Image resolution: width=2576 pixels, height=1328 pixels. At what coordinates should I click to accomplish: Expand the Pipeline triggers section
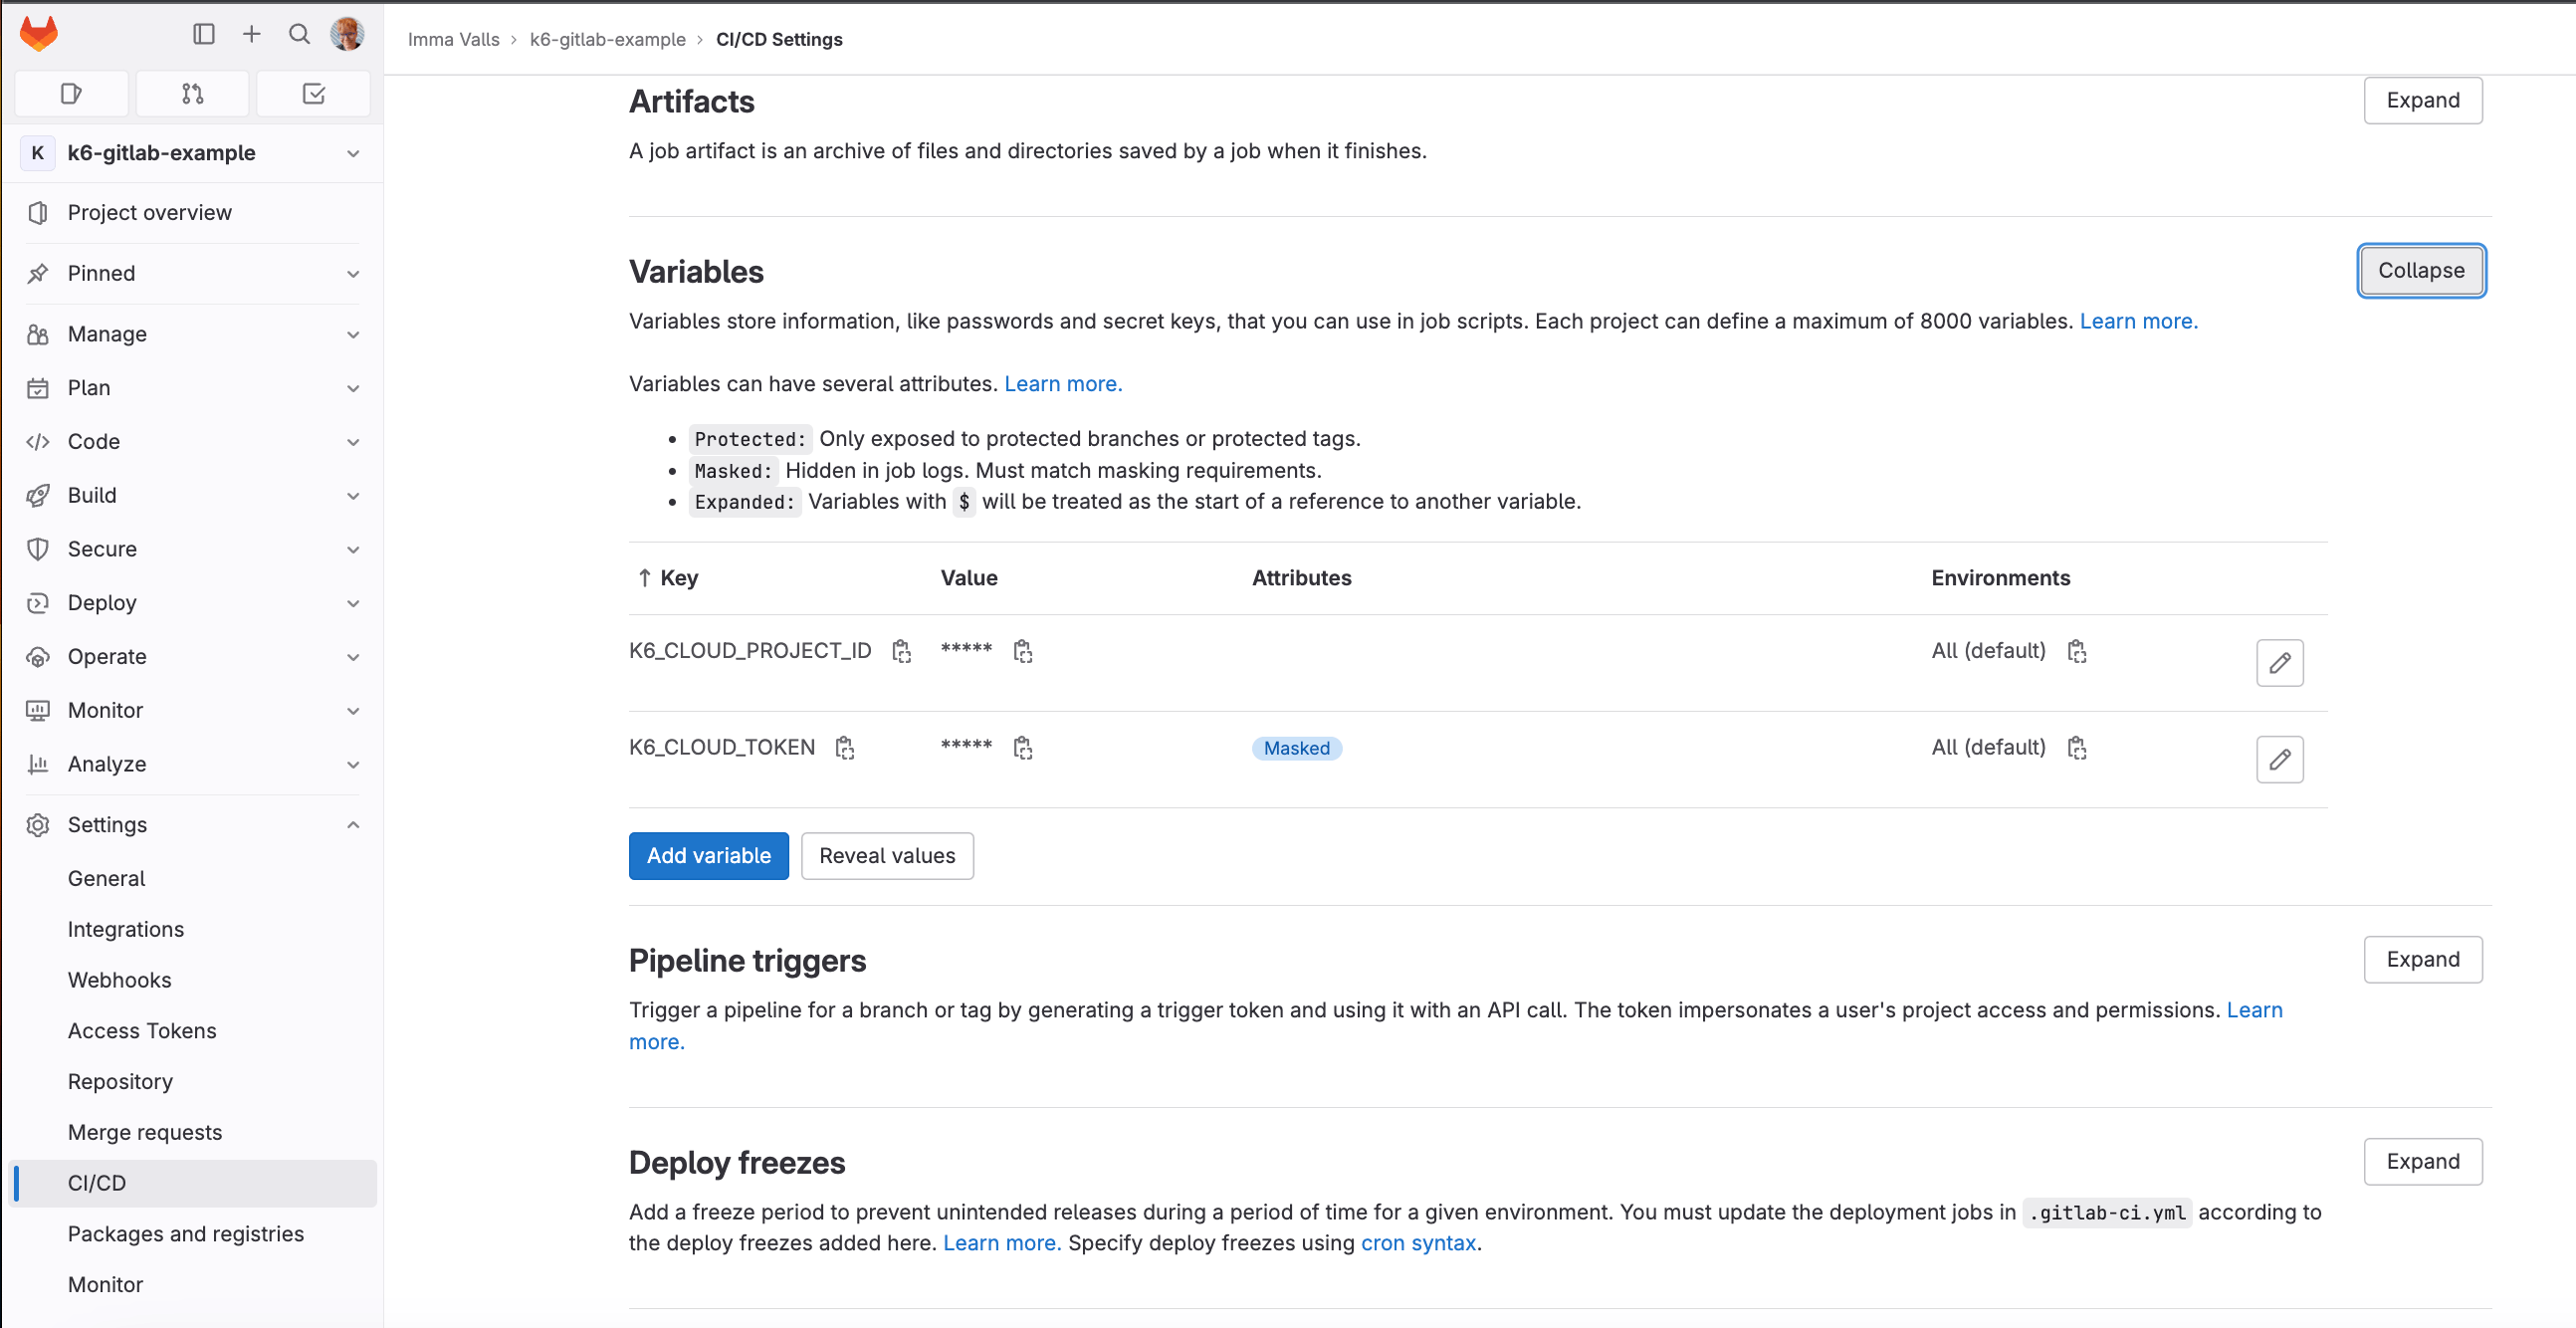pos(2421,959)
